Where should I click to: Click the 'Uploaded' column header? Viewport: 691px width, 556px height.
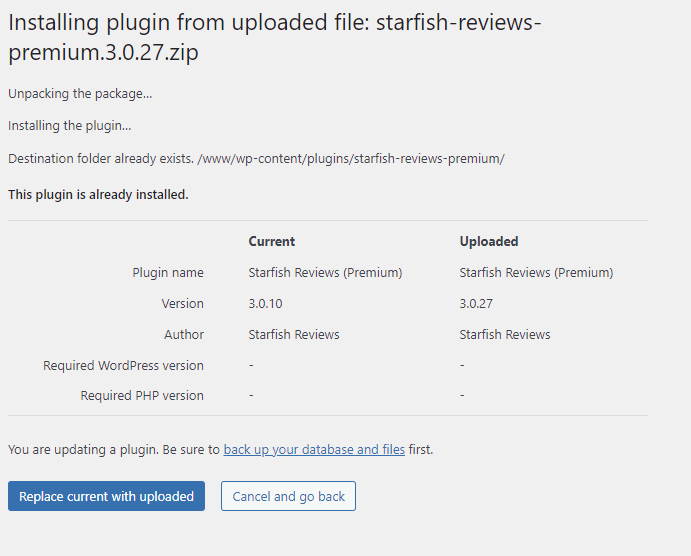click(489, 241)
